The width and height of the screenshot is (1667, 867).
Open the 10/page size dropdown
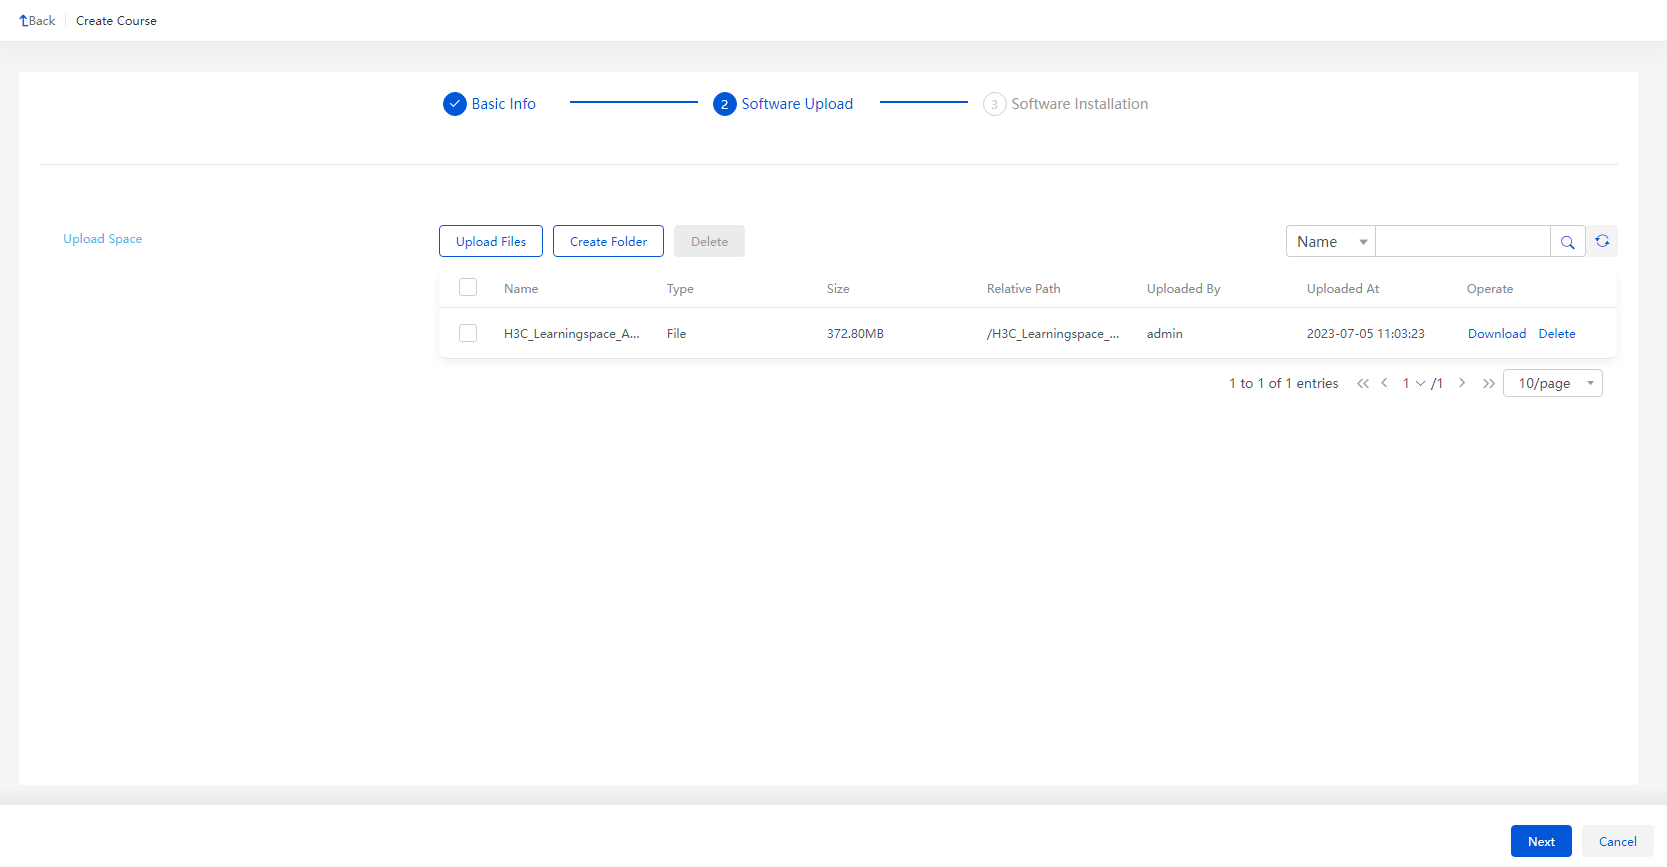tap(1553, 383)
